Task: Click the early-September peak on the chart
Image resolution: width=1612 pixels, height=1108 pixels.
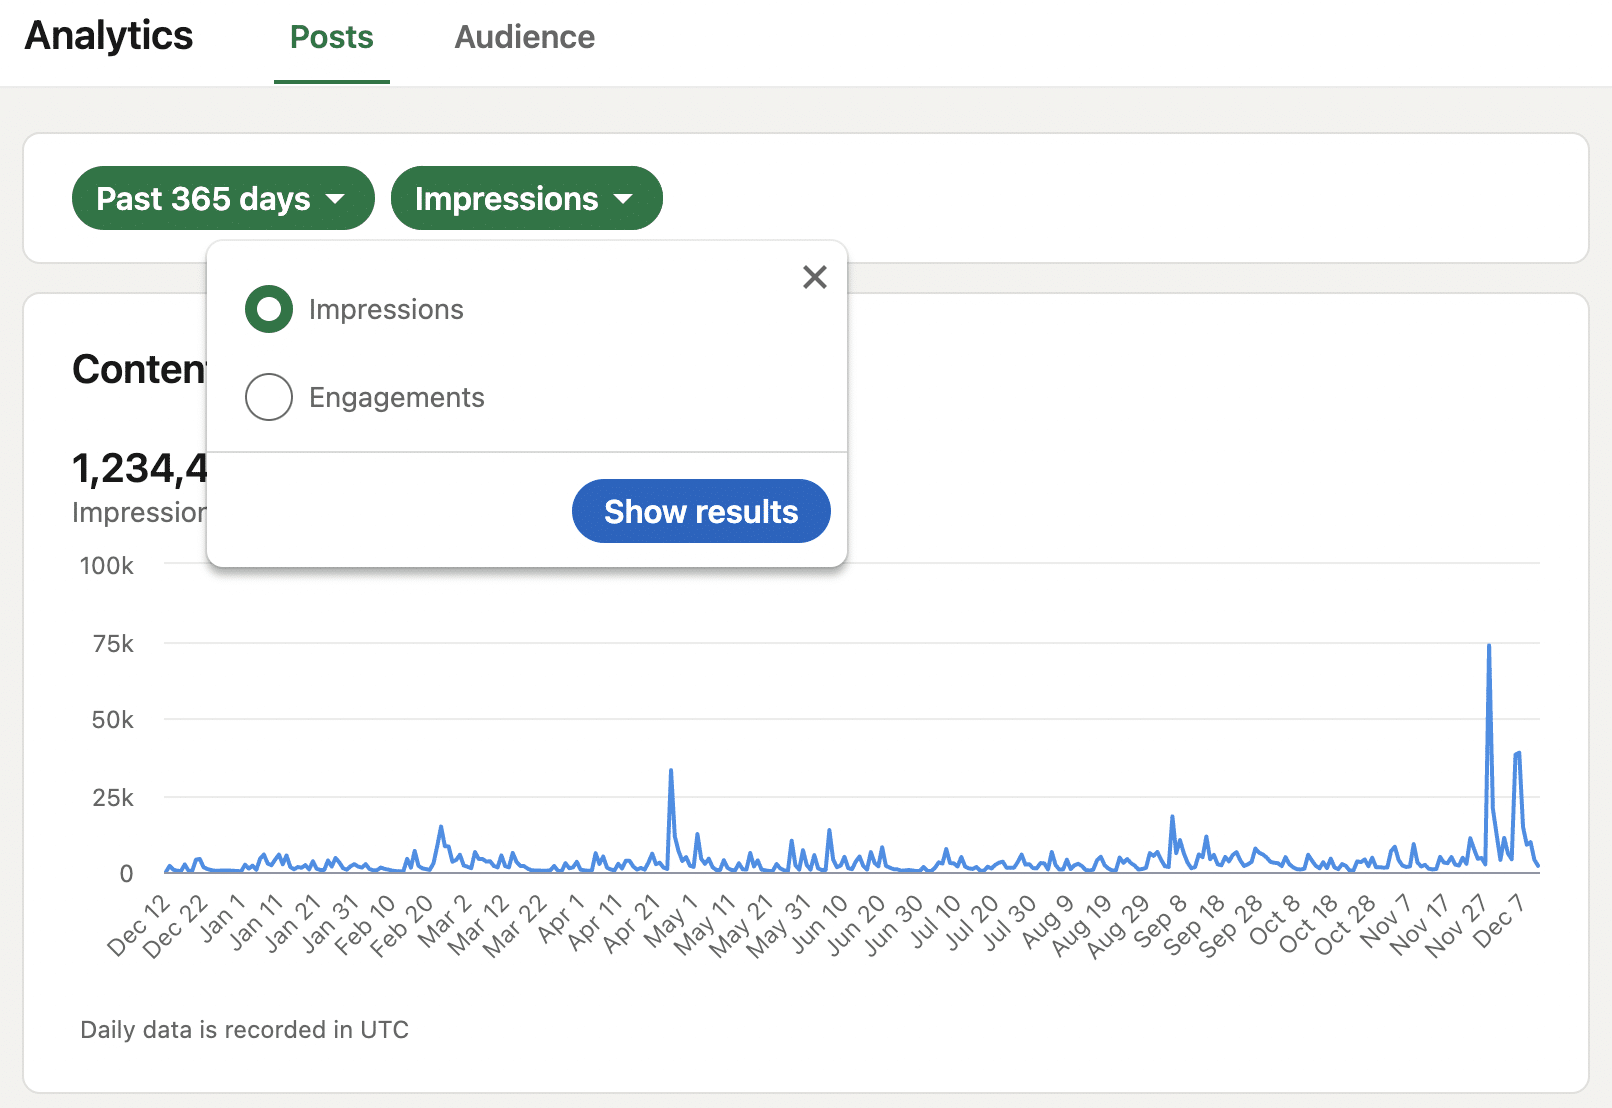Action: 1172,817
